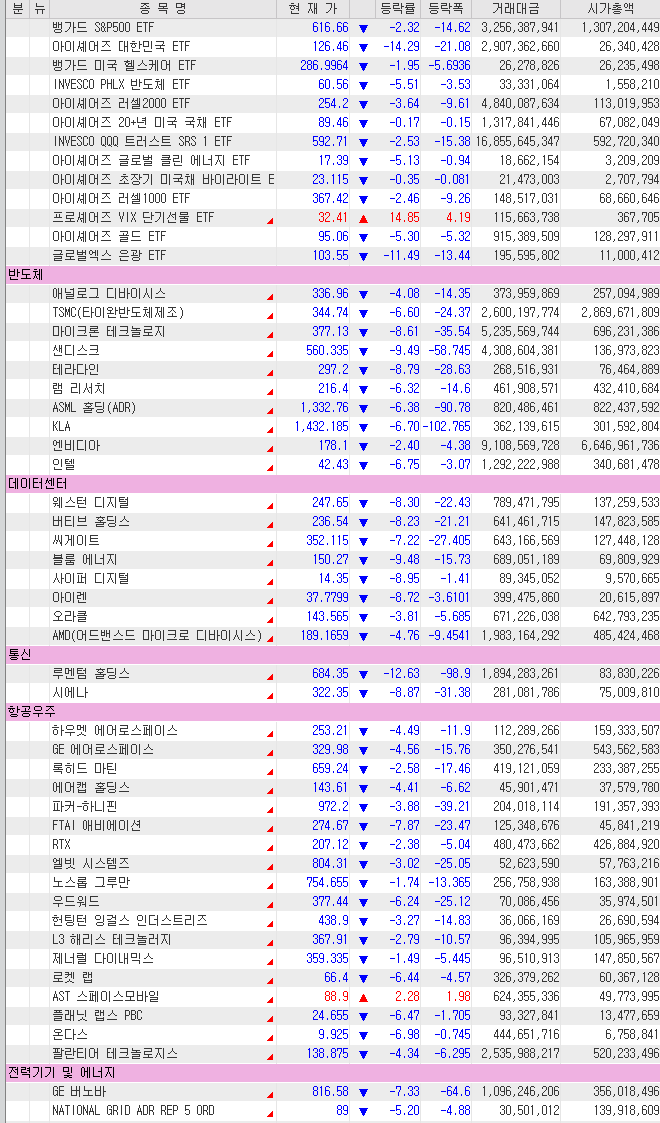The height and width of the screenshot is (1123, 660).
Task: Click the red corner marker beside 노스롭 그루만
Action: tap(270, 886)
